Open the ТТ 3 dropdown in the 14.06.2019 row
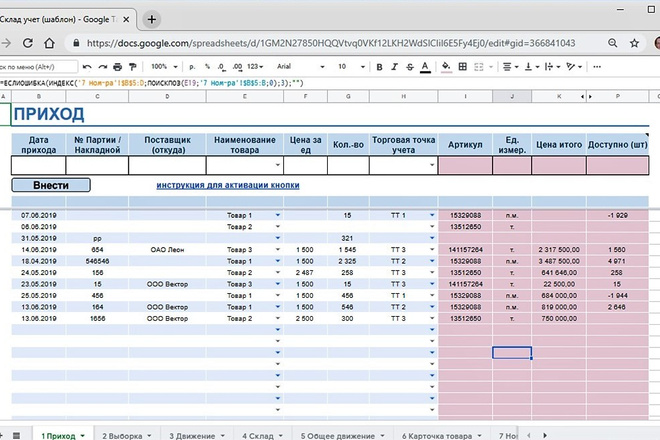660x440 pixels. [432, 250]
